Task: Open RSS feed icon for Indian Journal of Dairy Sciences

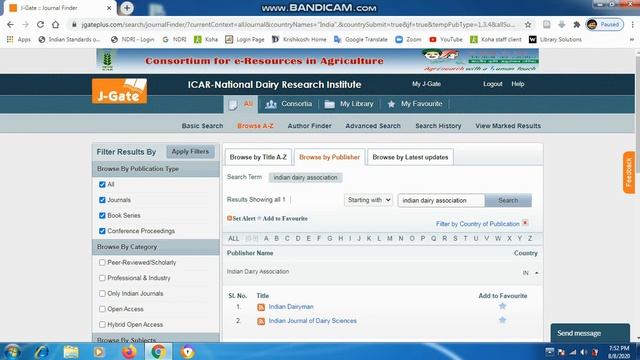Action: pos(261,322)
